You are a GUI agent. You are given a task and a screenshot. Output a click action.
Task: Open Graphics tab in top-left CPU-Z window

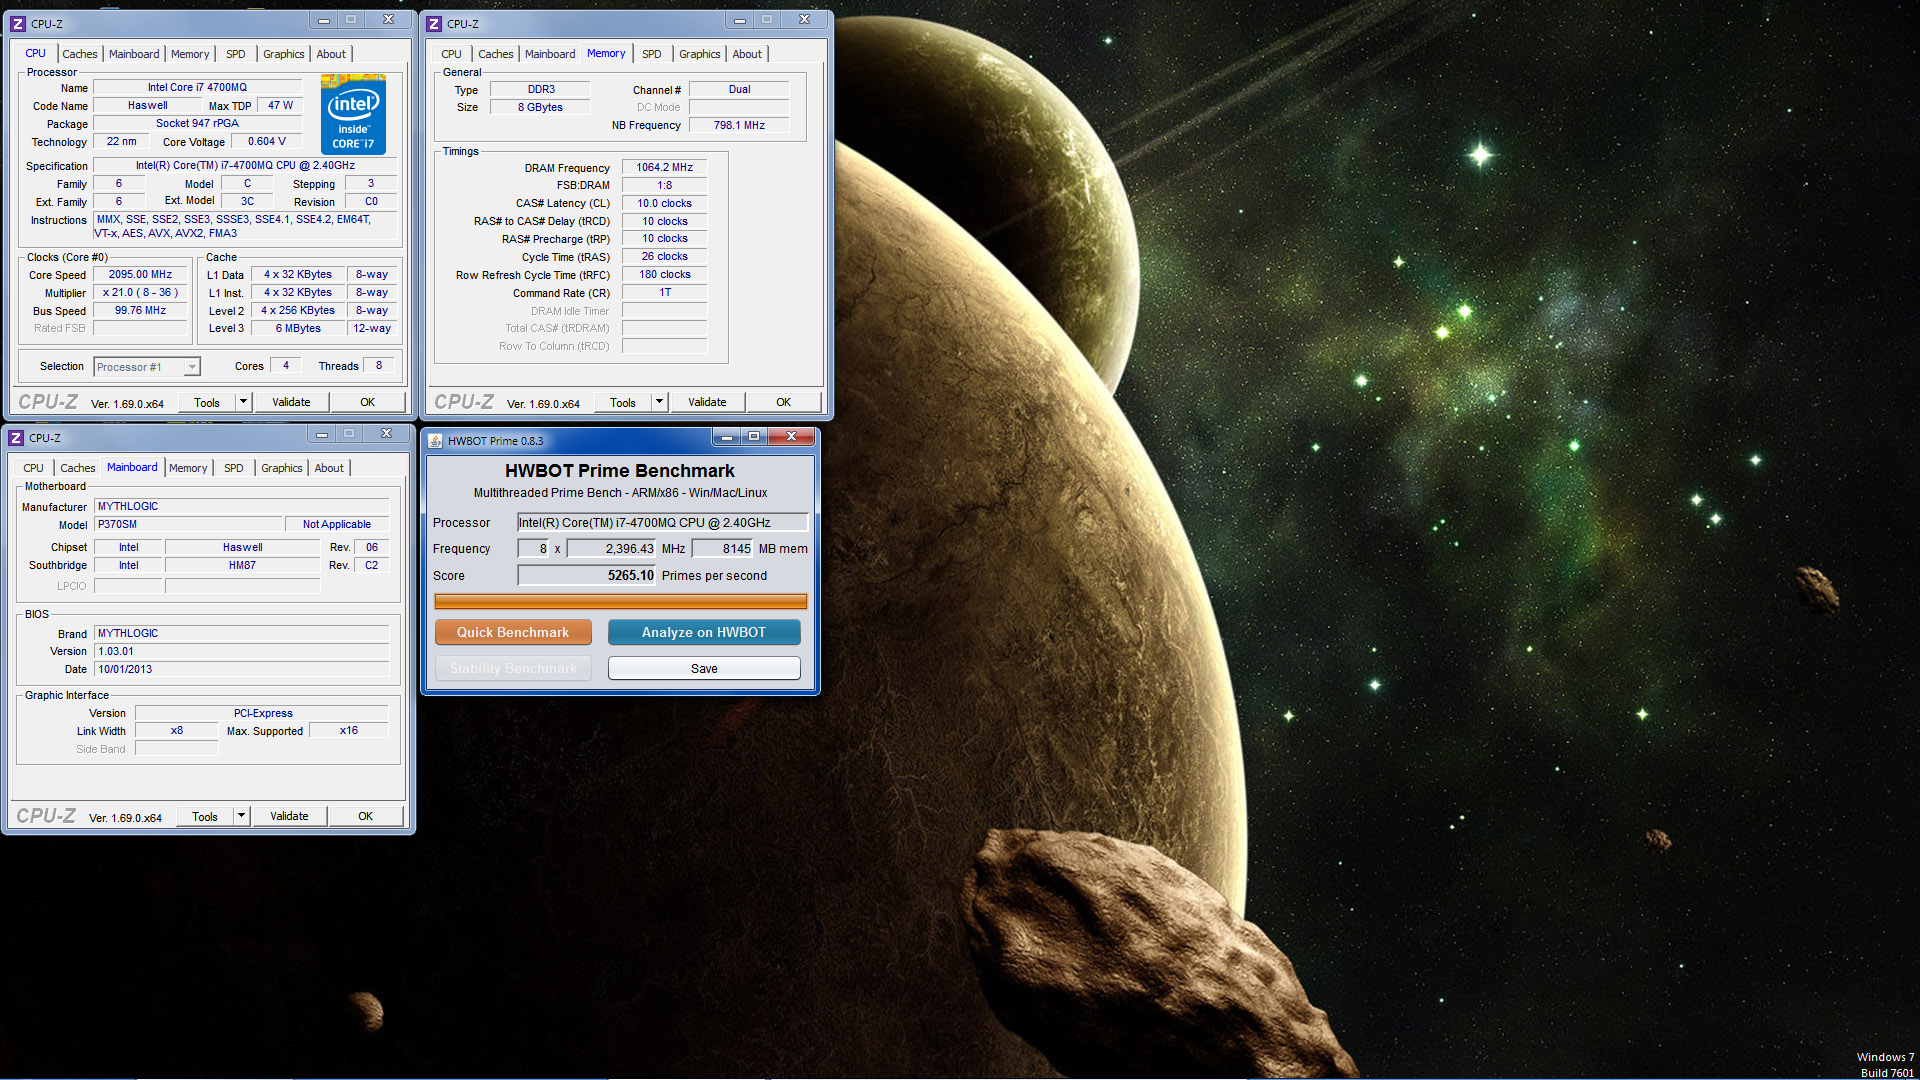pyautogui.click(x=284, y=54)
